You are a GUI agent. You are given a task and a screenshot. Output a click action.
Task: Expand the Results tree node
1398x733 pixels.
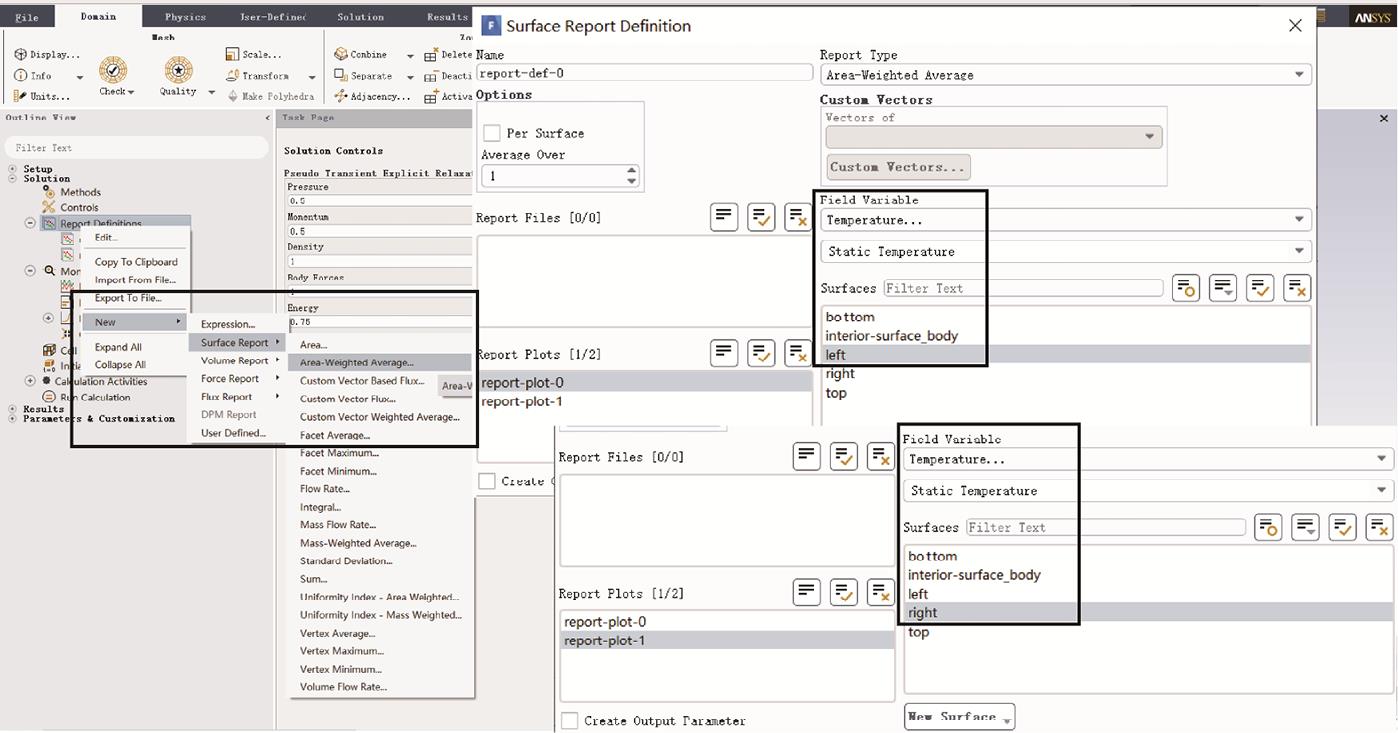click(13, 409)
